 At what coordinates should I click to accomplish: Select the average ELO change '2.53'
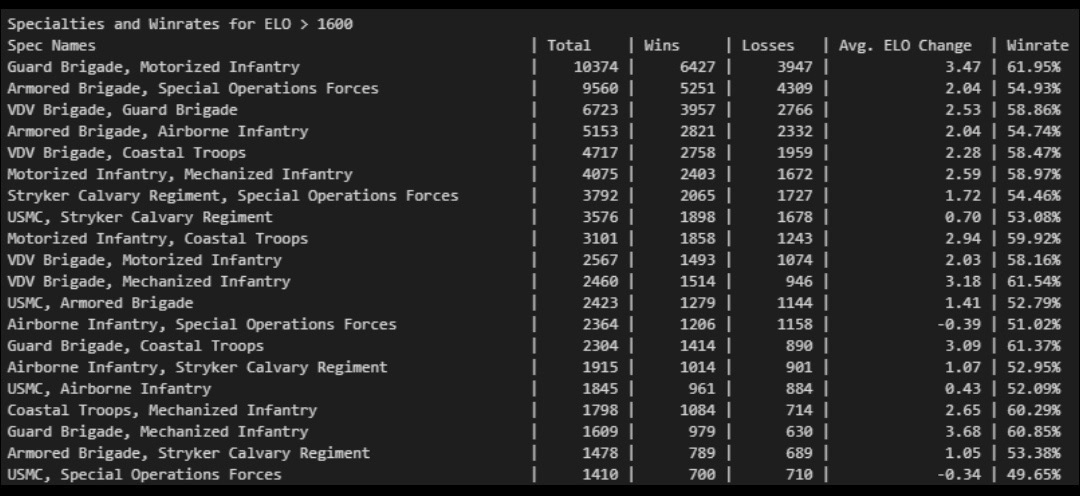coord(963,110)
